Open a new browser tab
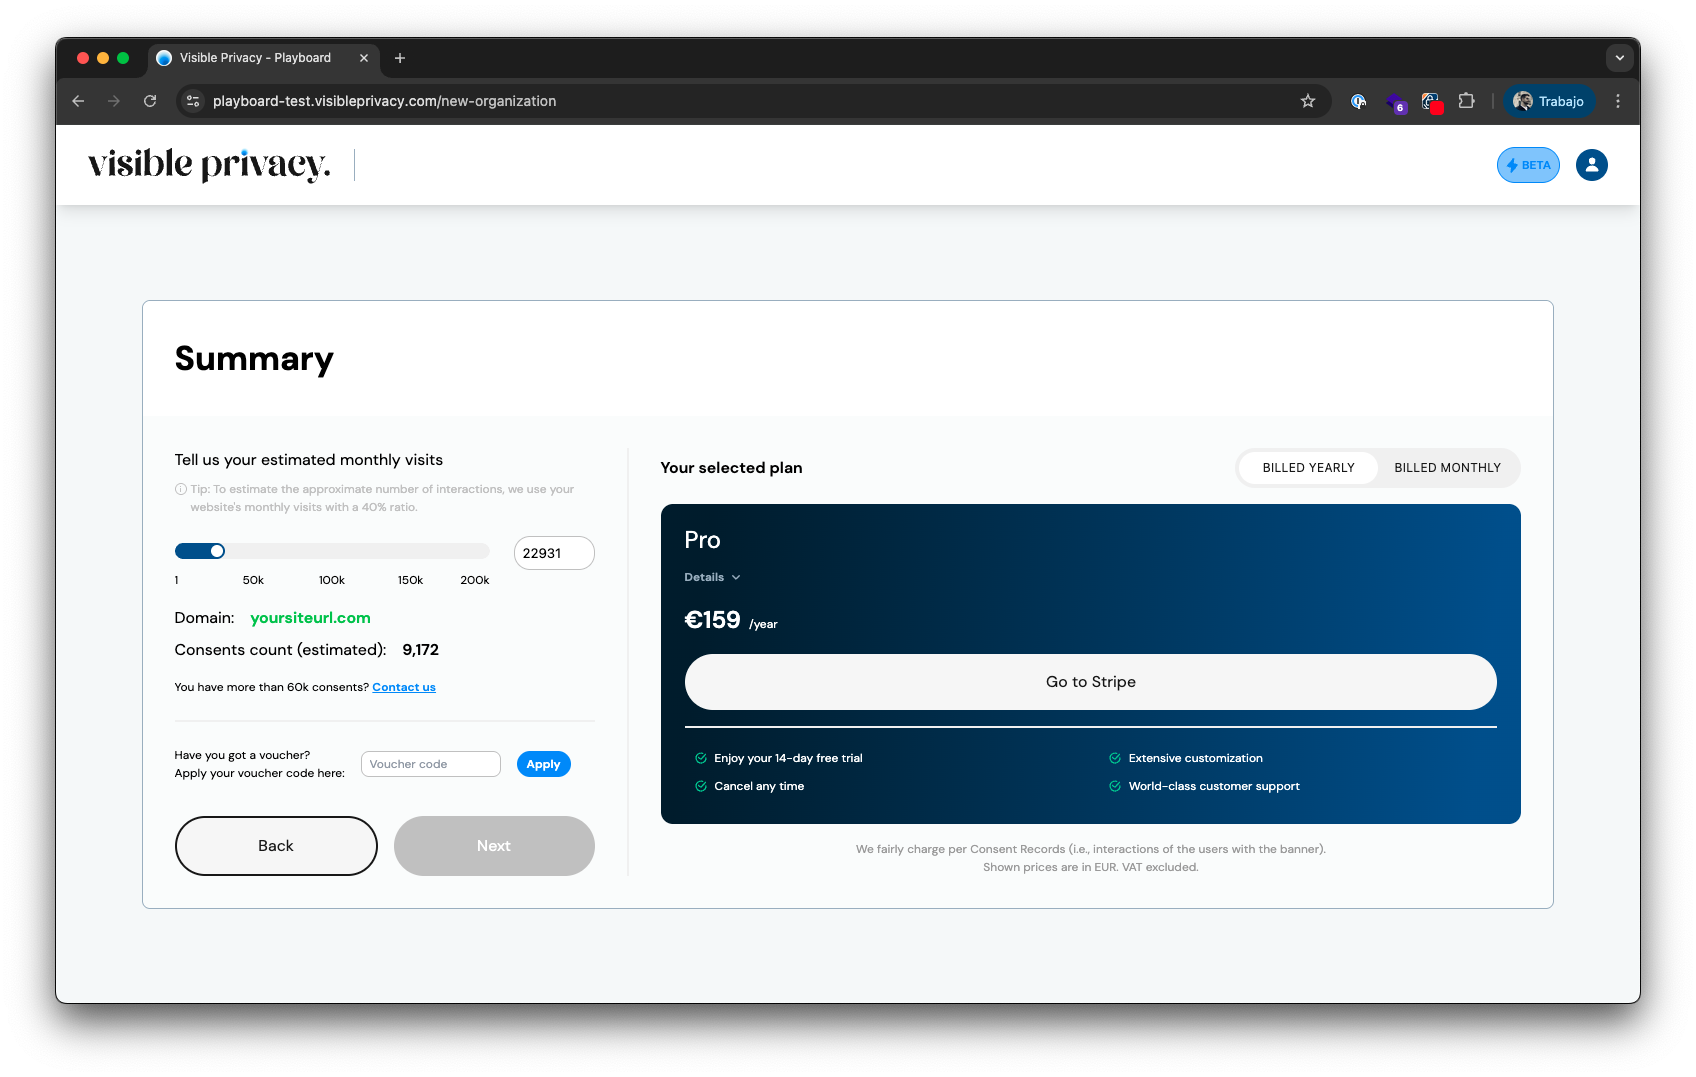Viewport: 1696px width, 1077px height. 400,58
